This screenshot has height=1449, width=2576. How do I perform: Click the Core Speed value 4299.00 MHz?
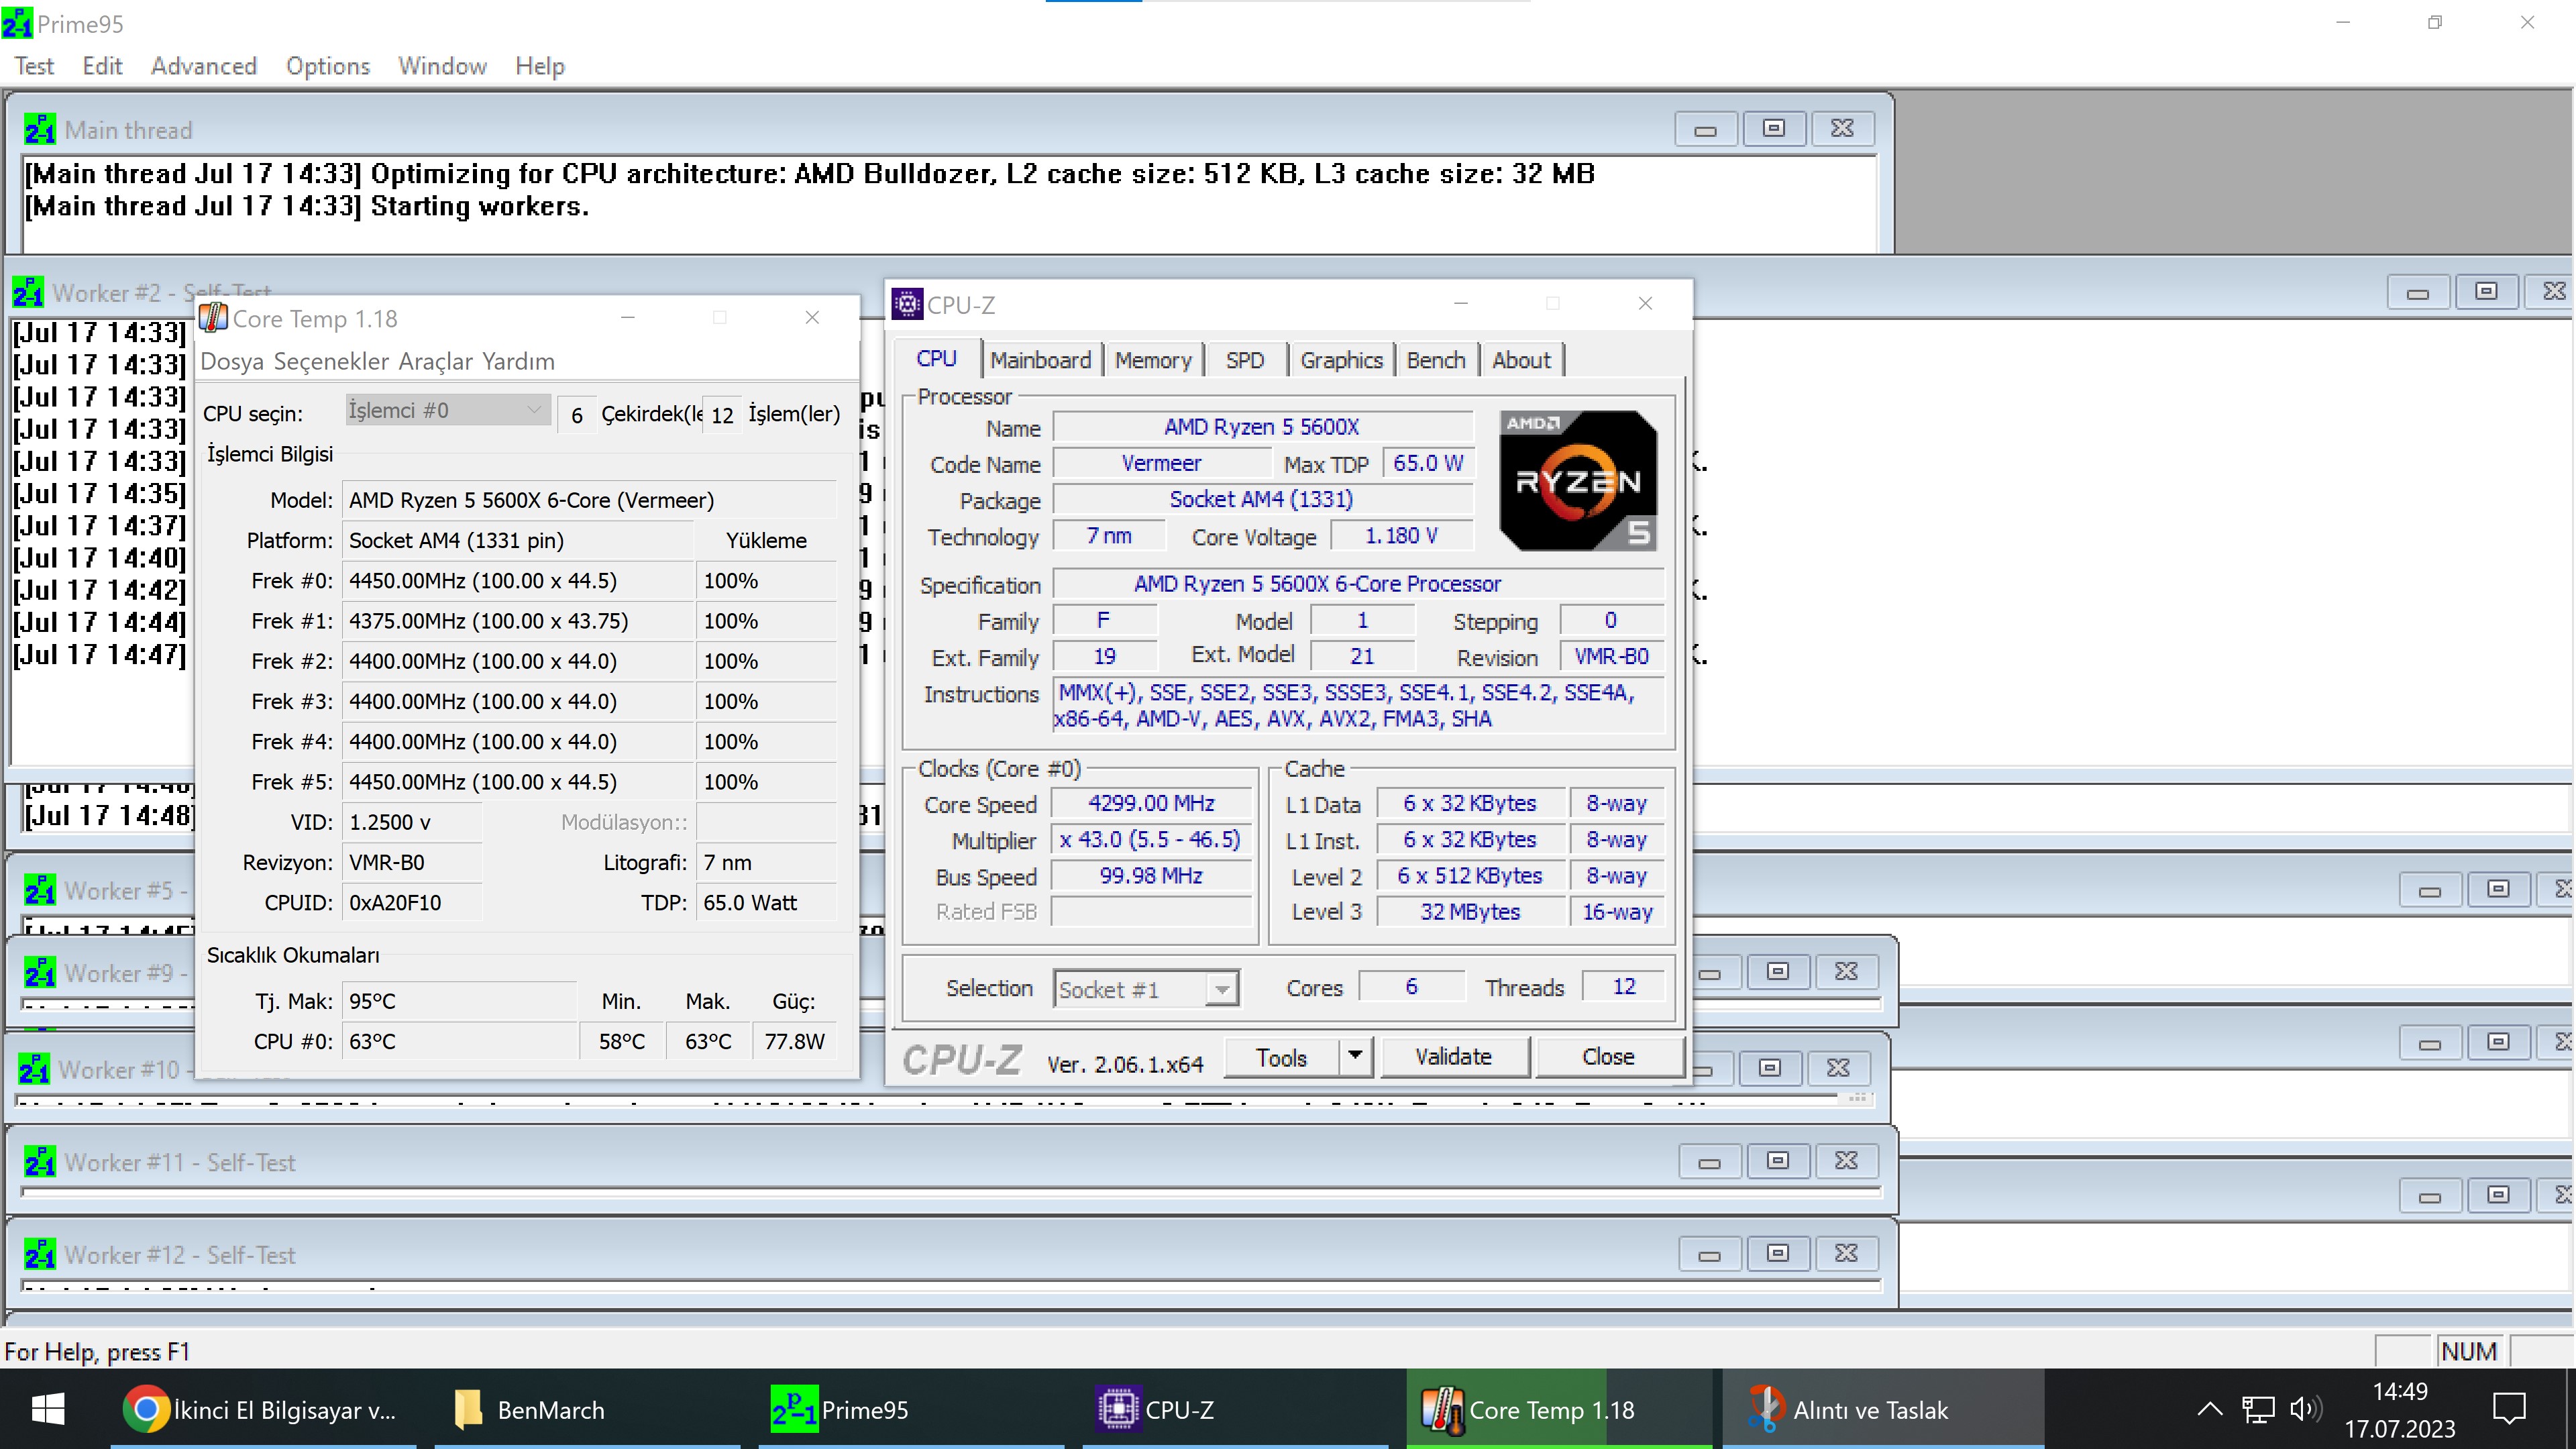[x=1151, y=803]
